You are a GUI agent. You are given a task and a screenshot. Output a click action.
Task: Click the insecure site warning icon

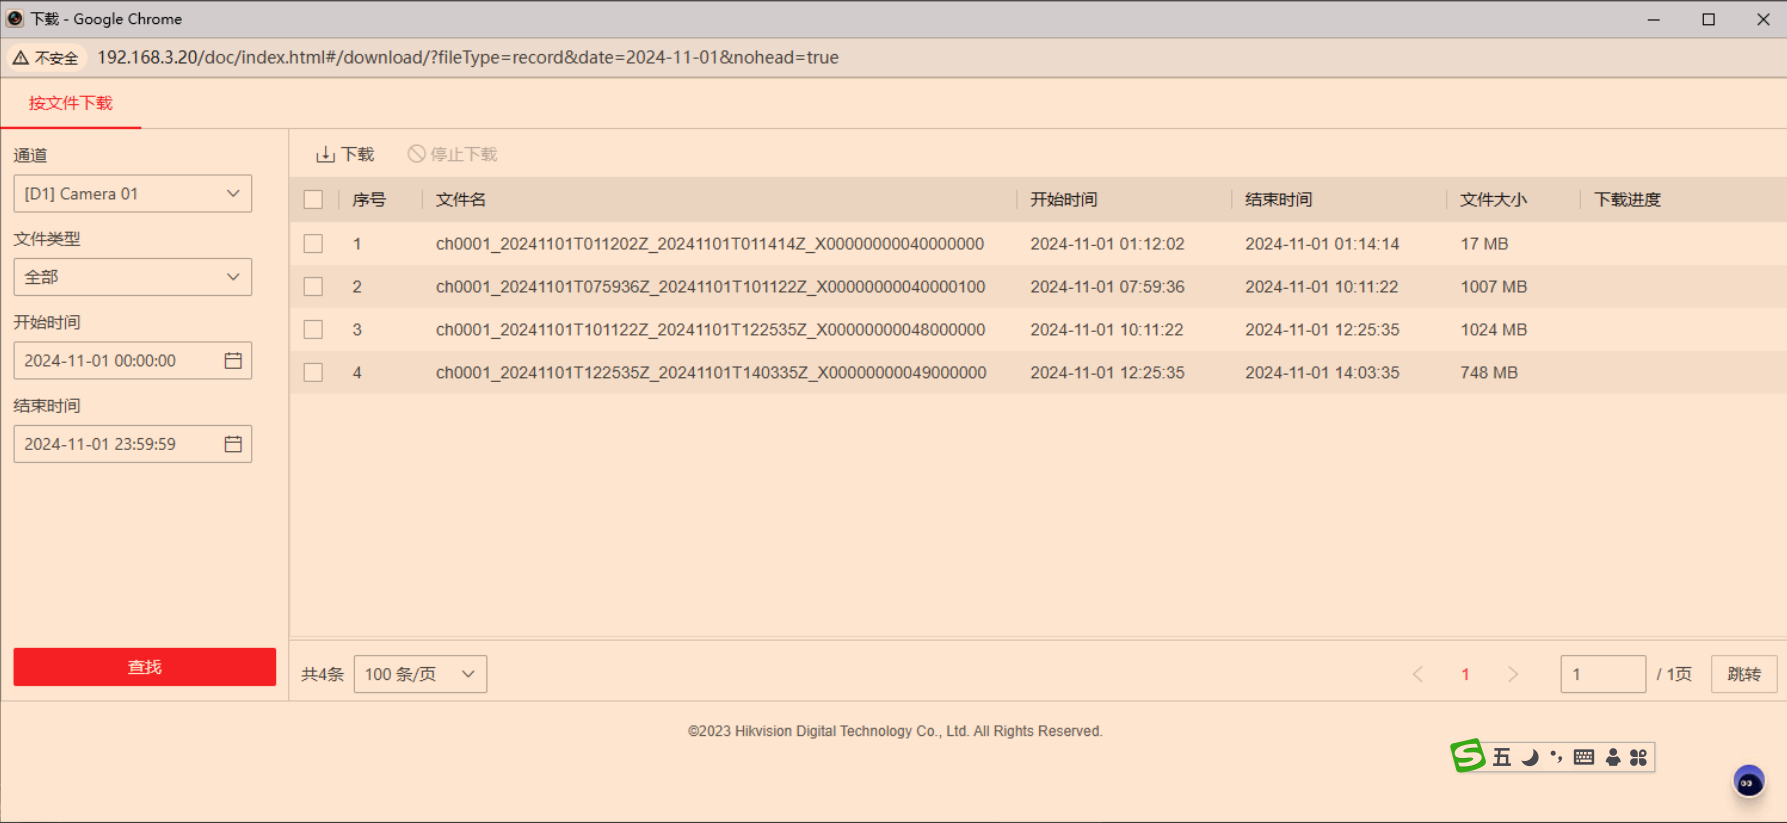[x=20, y=58]
